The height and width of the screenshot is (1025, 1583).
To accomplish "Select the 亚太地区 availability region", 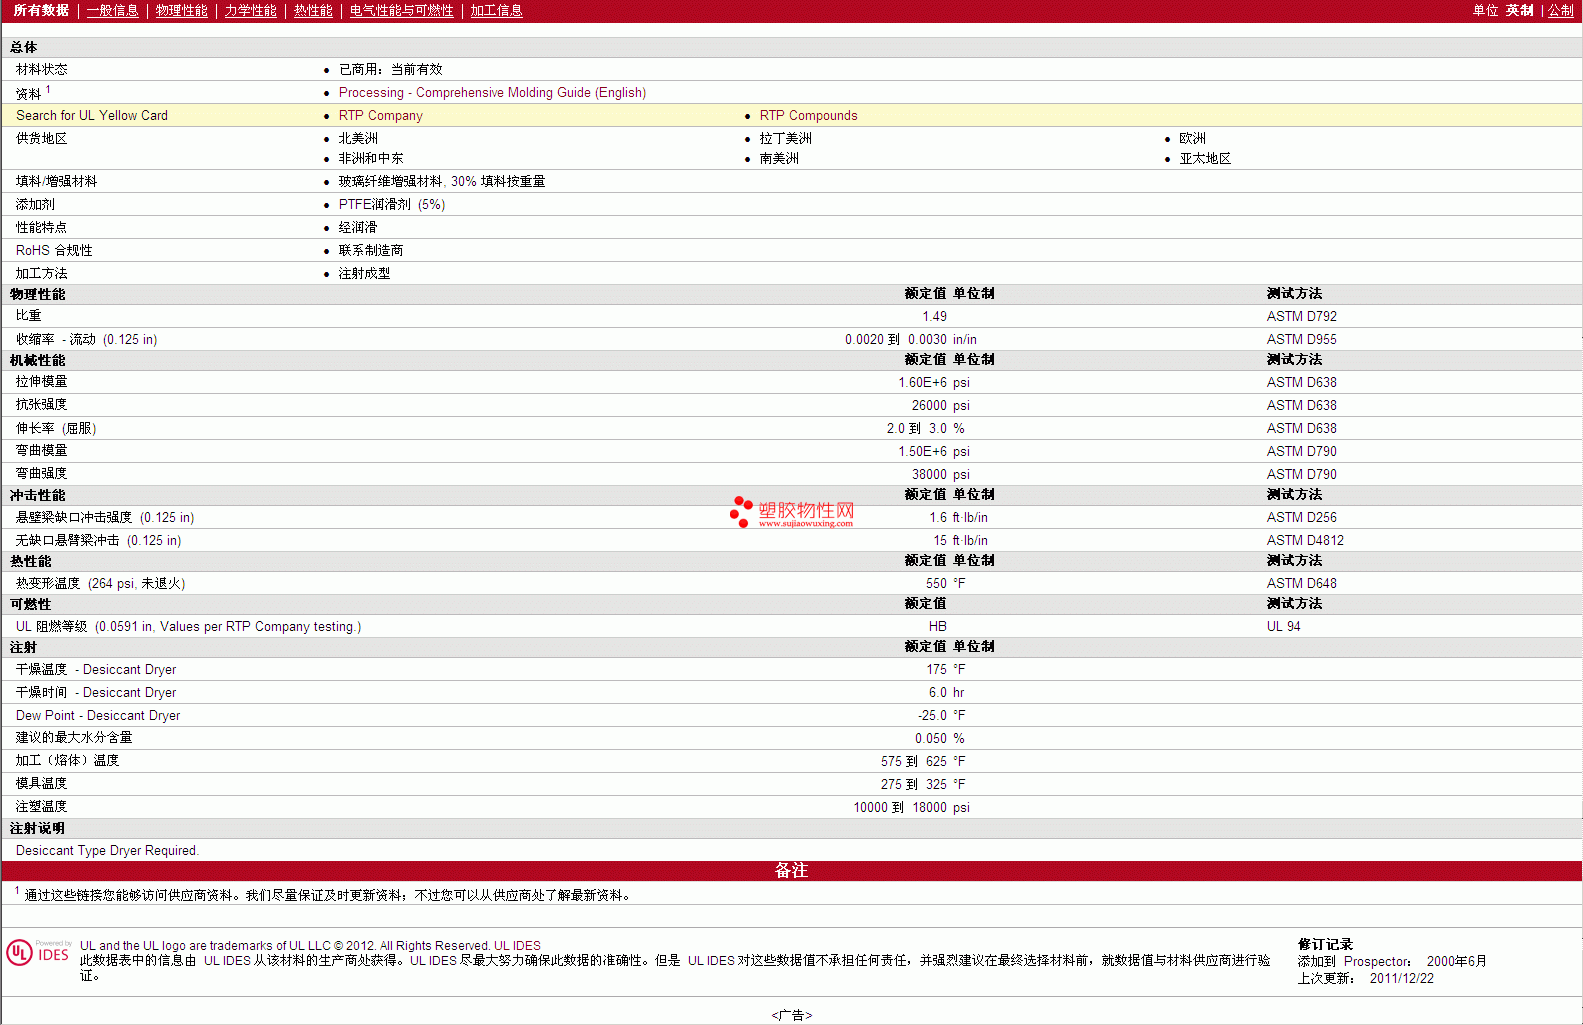I will pos(1205,159).
